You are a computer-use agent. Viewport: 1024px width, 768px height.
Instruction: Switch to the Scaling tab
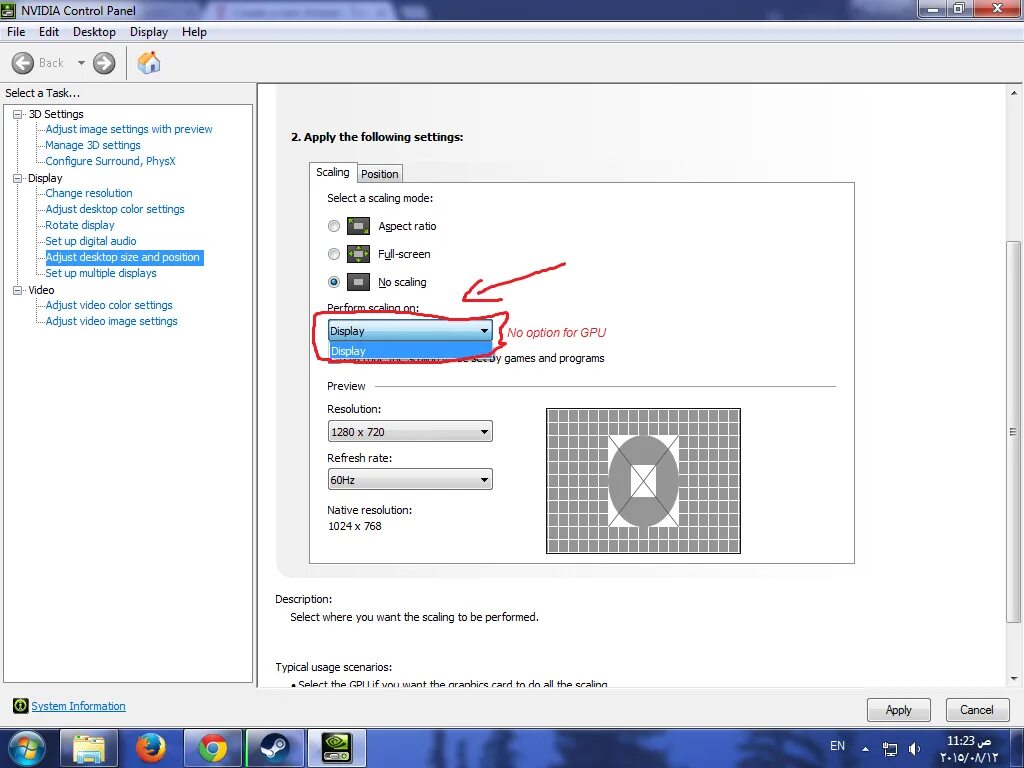333,172
